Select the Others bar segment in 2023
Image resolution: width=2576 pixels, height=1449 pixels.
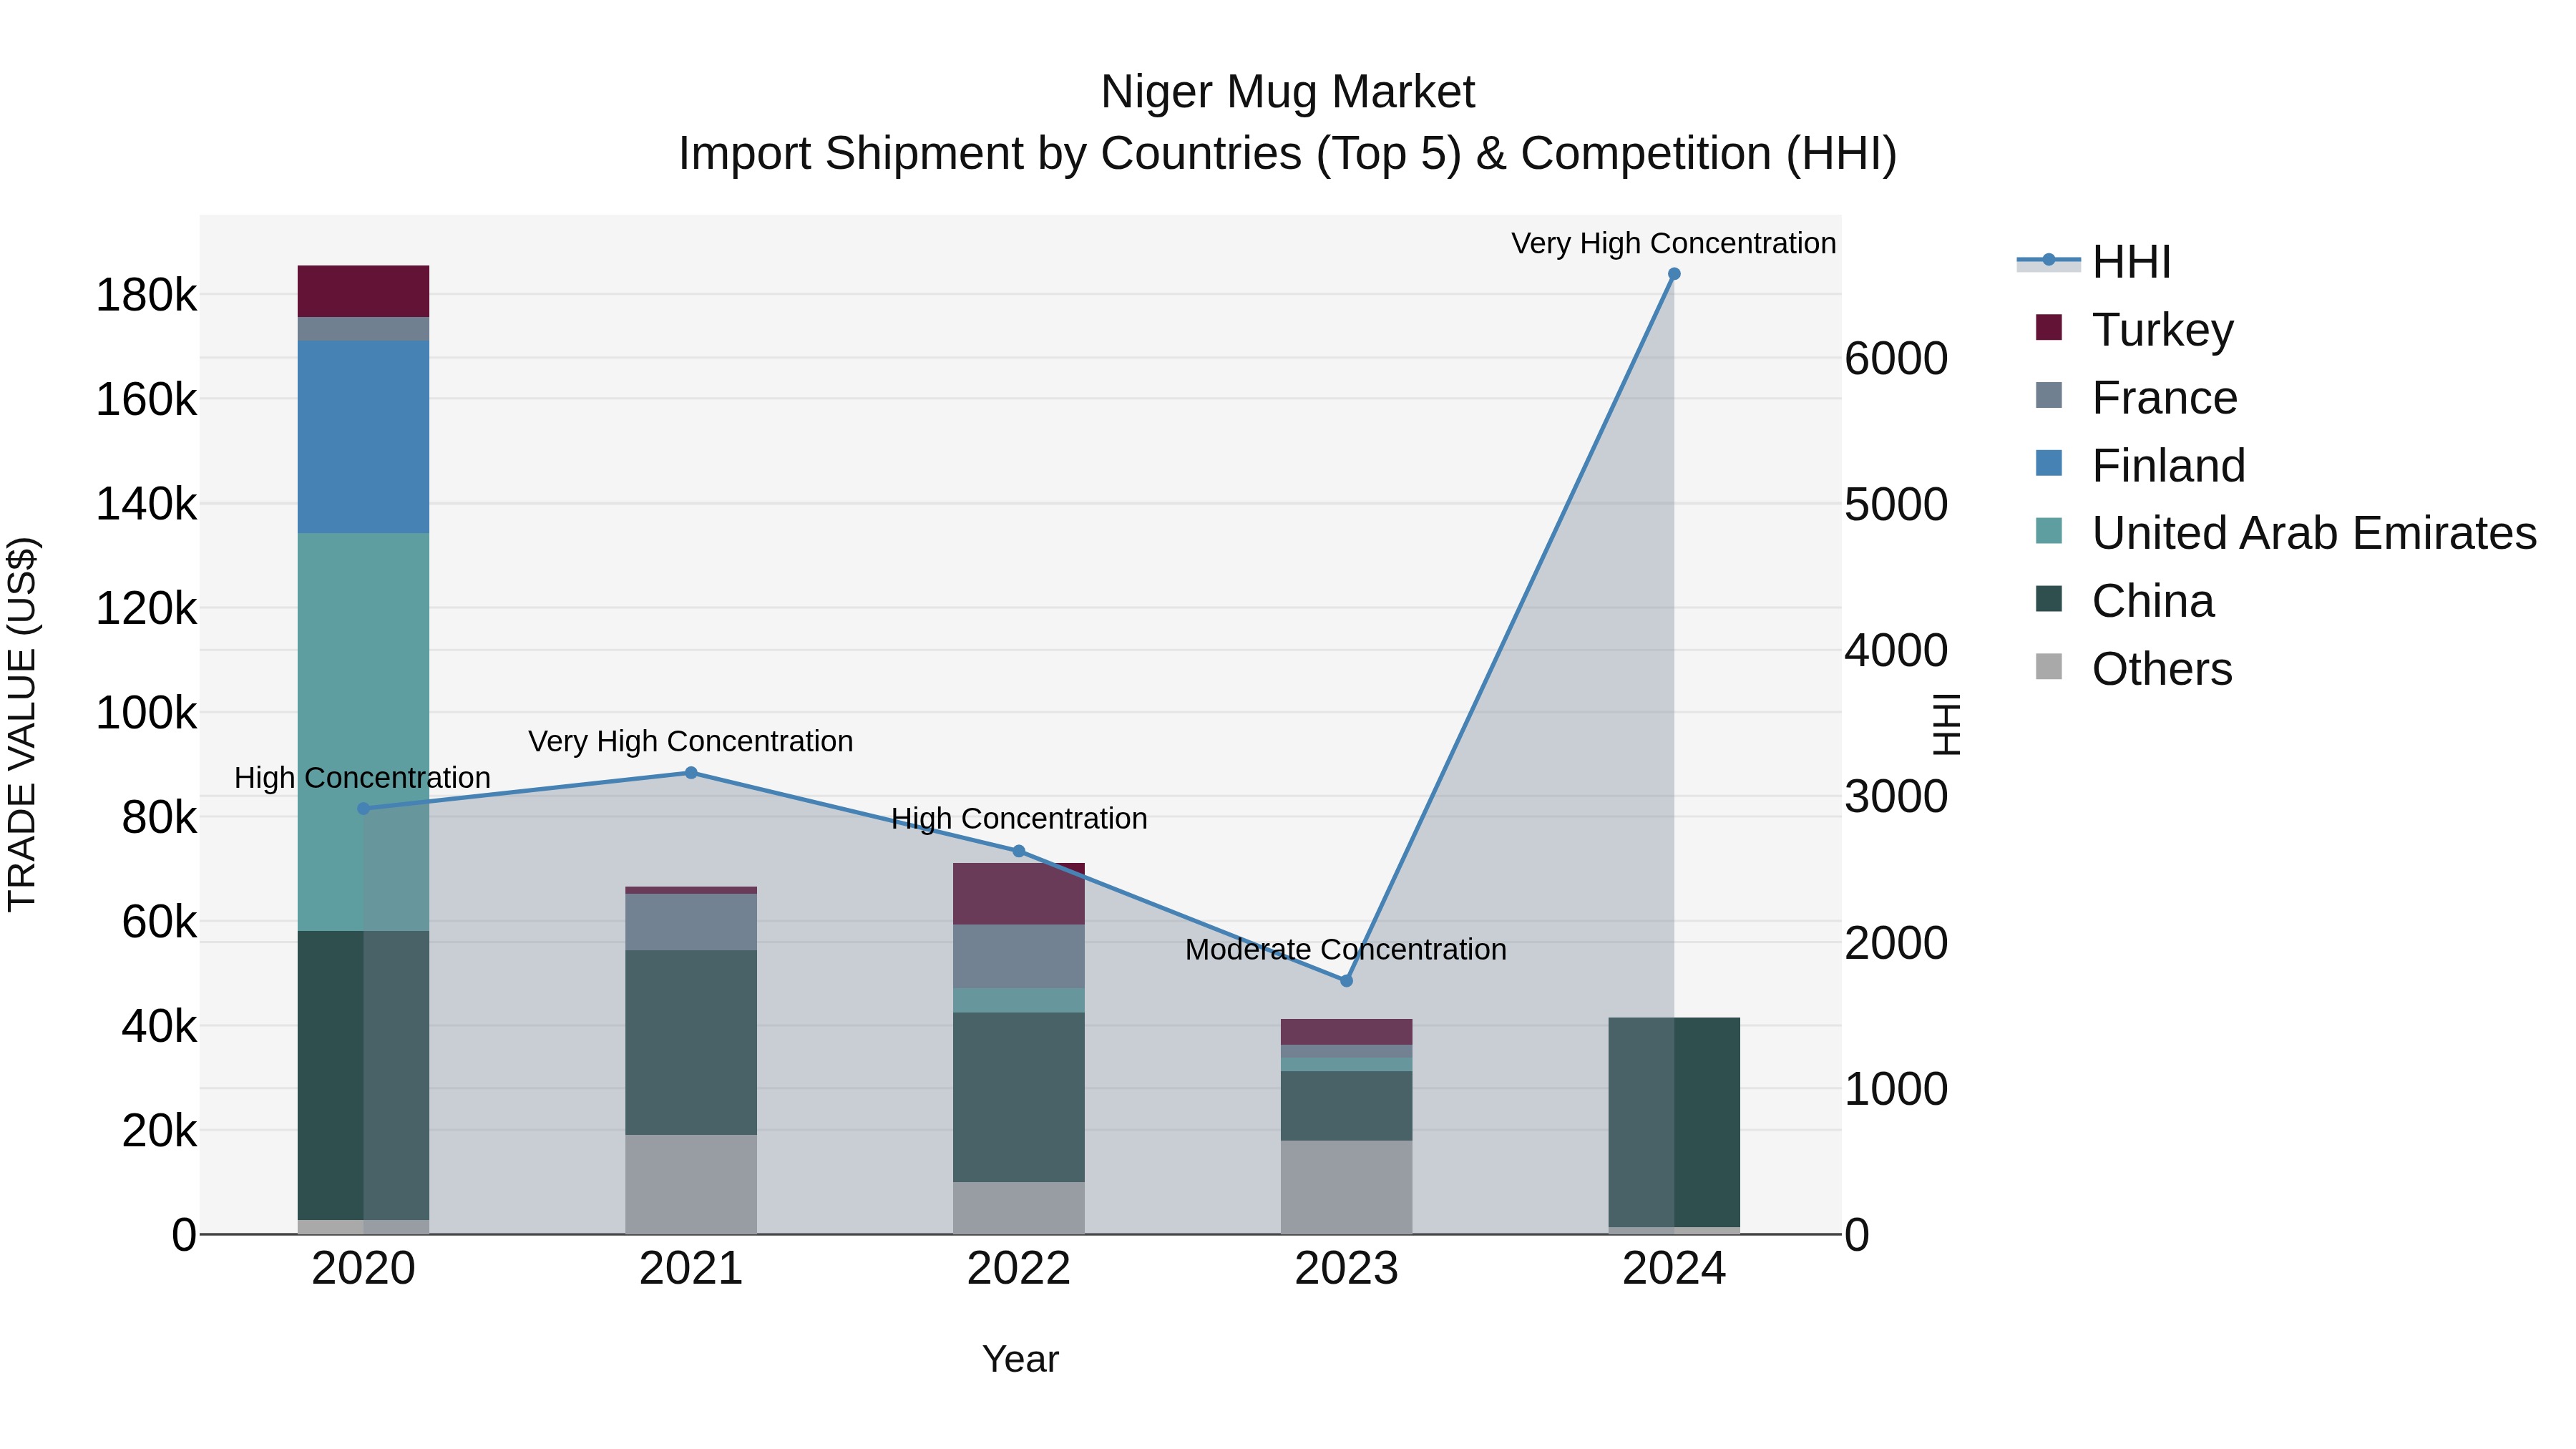[1346, 1187]
